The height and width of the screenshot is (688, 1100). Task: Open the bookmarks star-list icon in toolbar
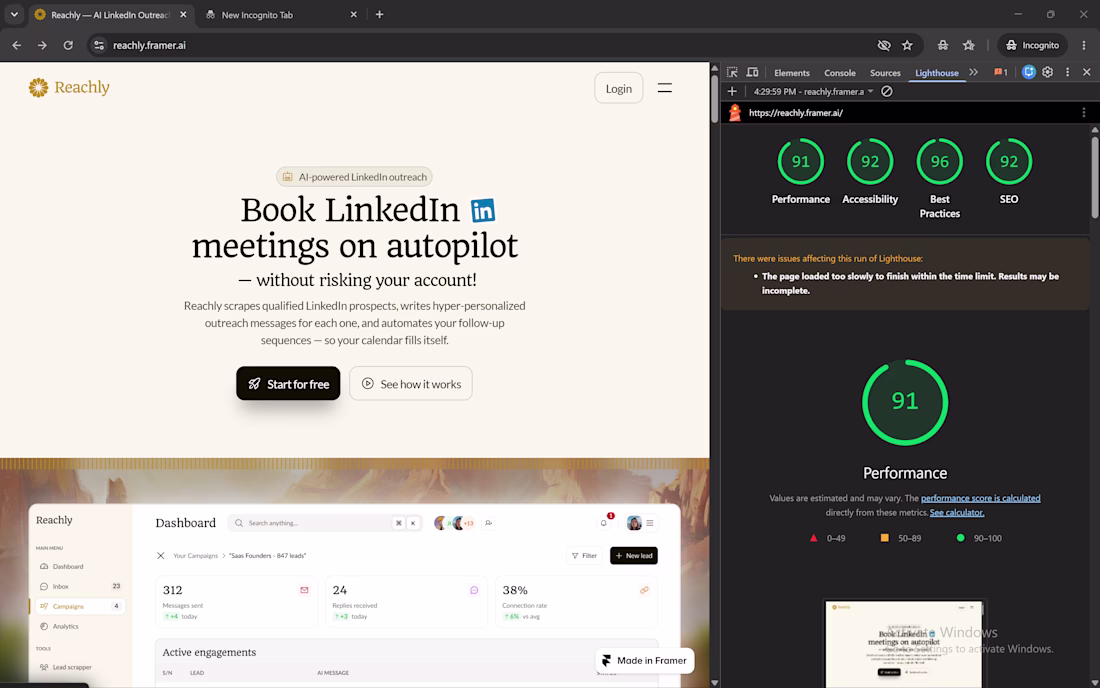click(x=969, y=45)
